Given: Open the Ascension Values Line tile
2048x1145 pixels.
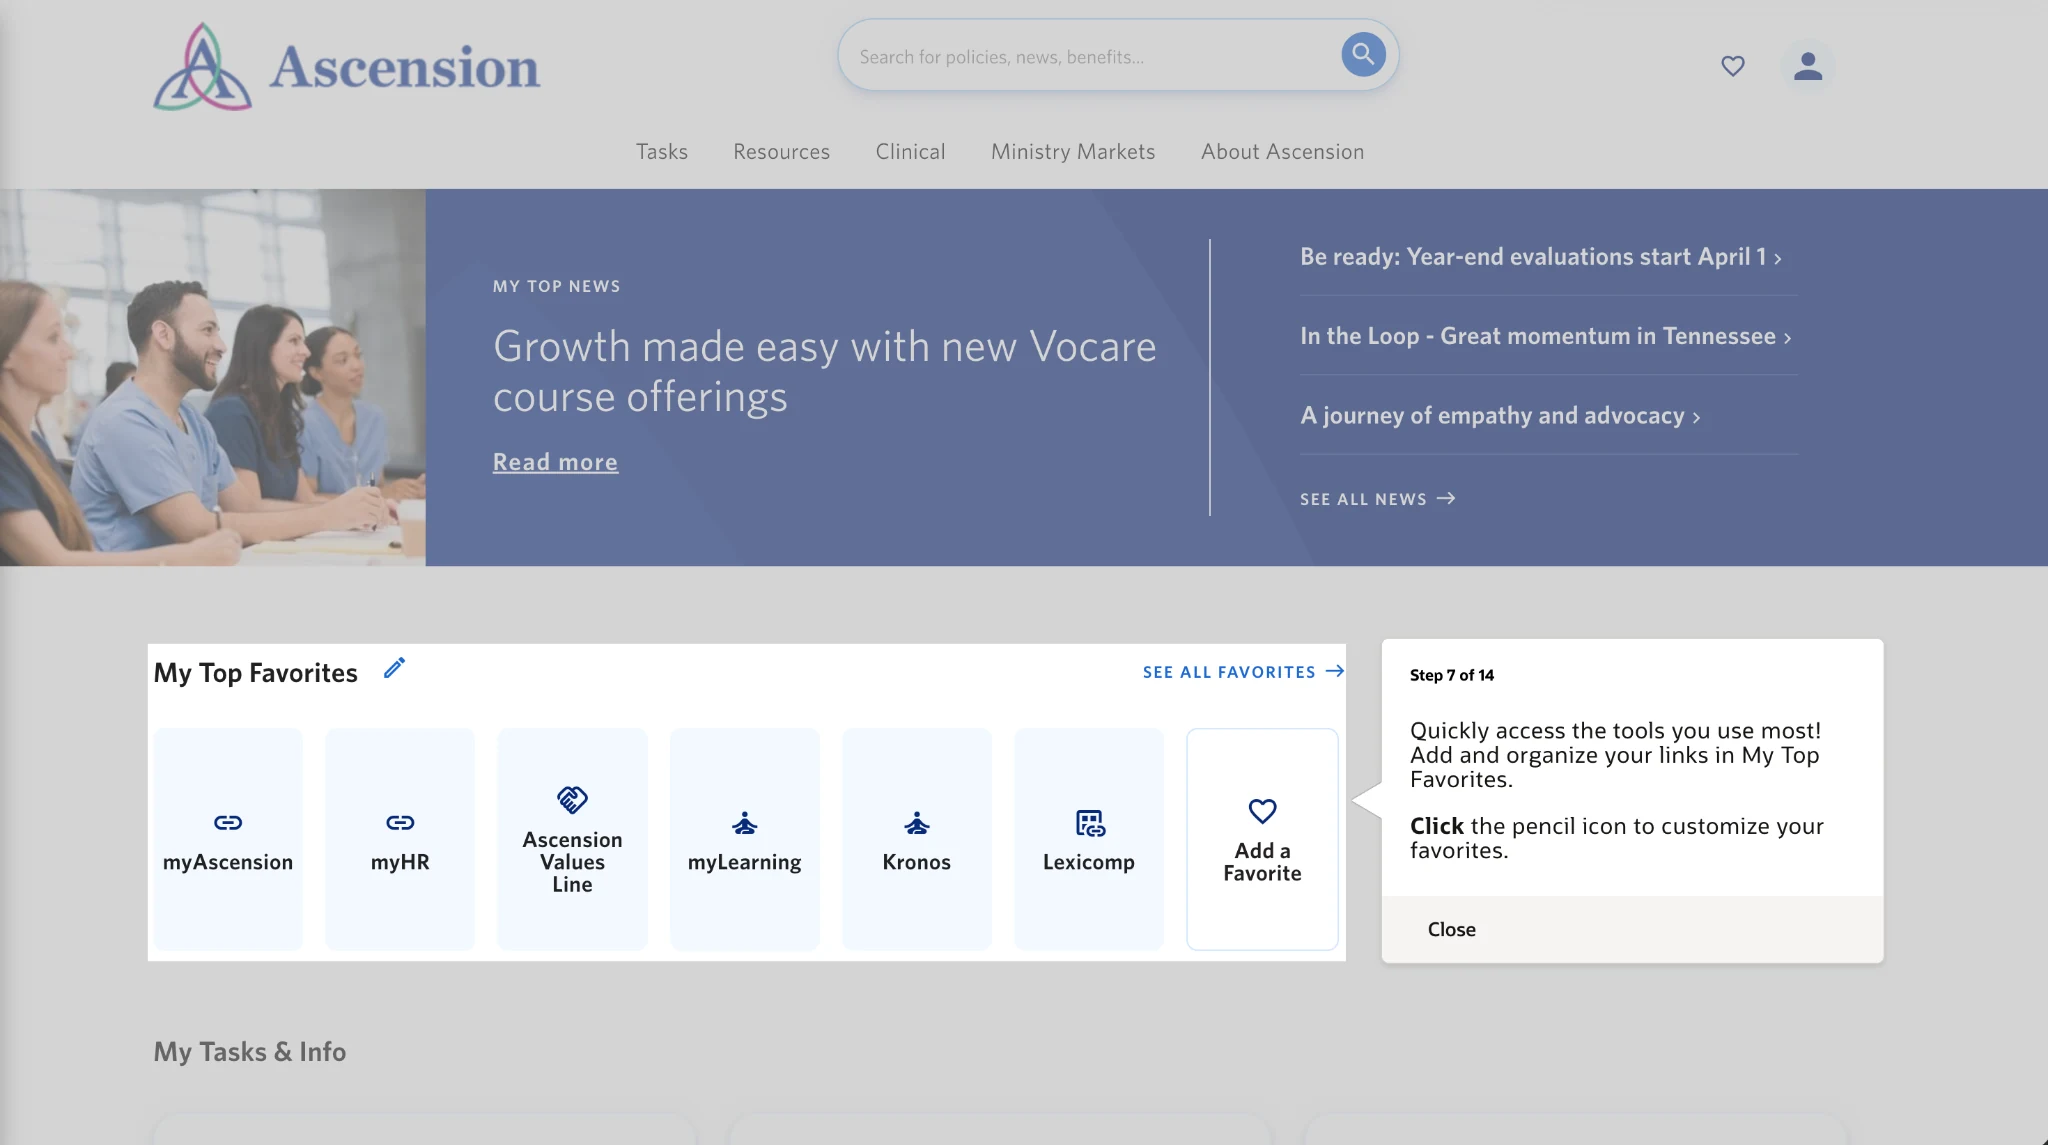Looking at the screenshot, I should tap(572, 839).
